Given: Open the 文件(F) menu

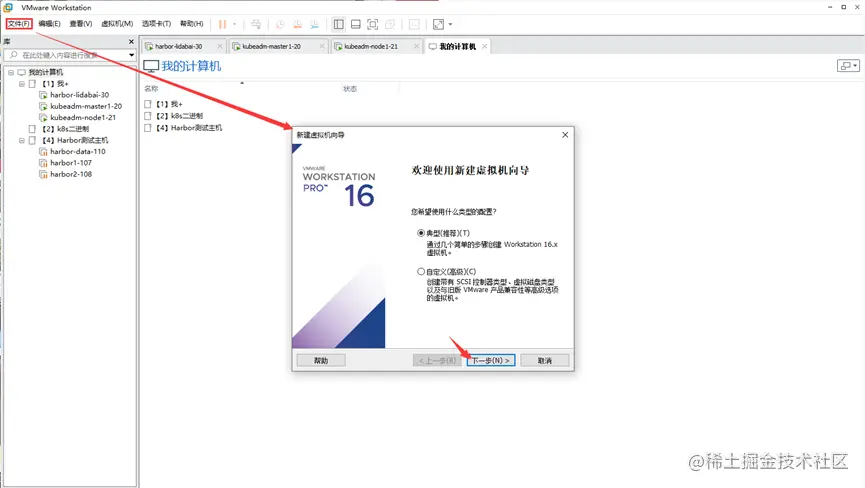Looking at the screenshot, I should [19, 24].
